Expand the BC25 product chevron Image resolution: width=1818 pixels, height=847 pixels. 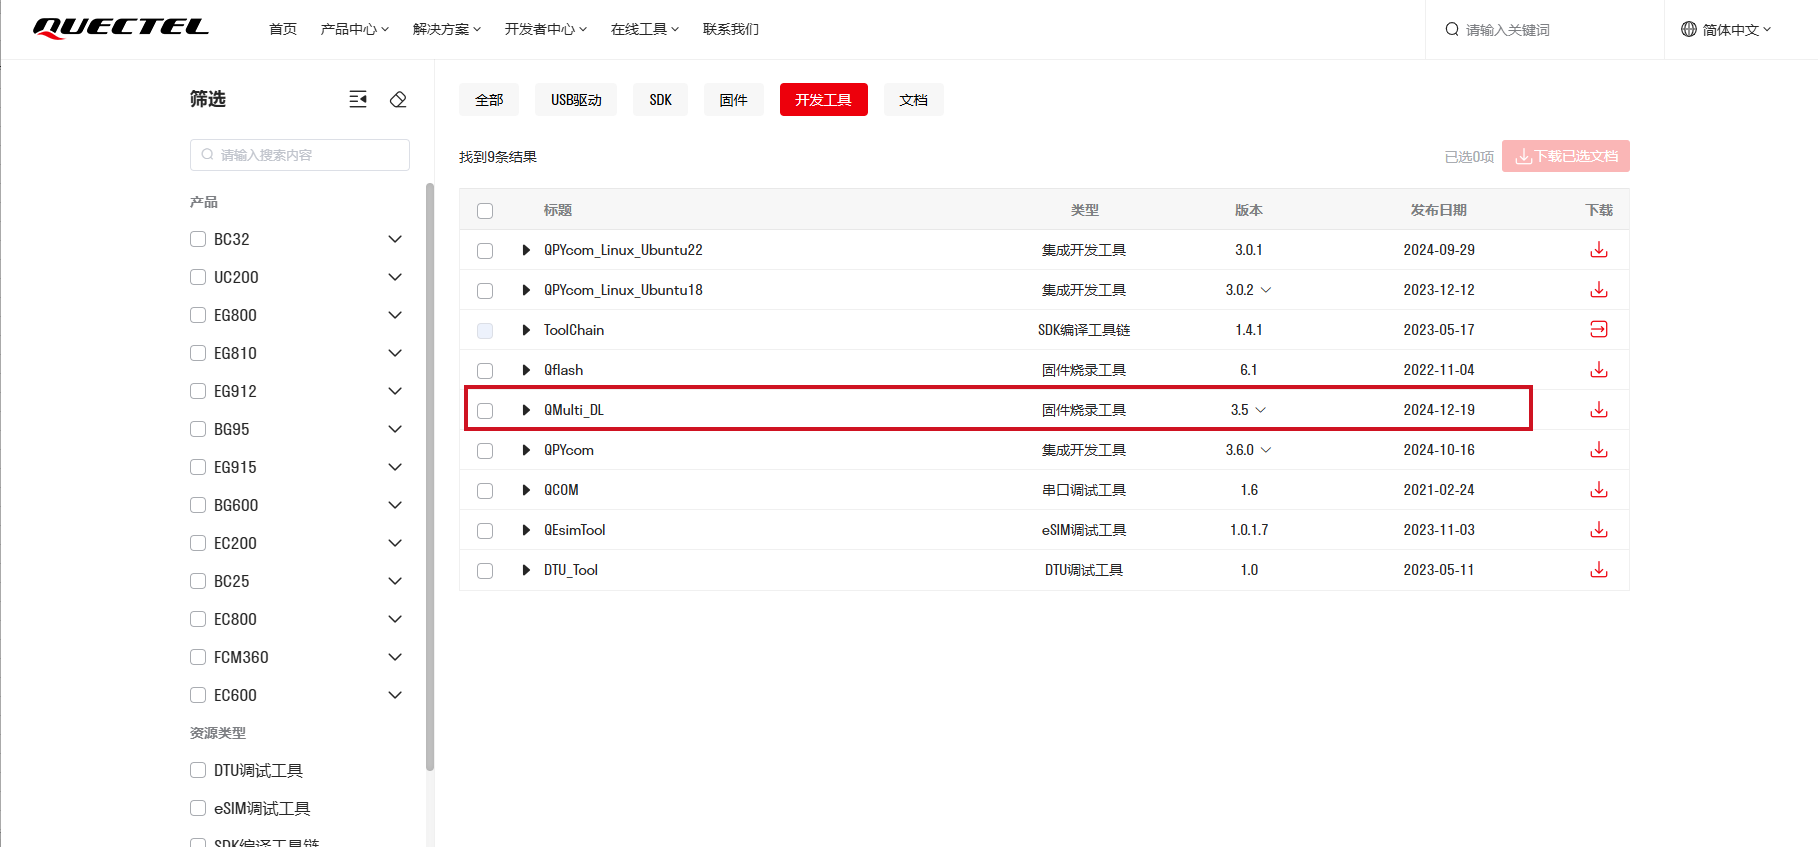click(395, 581)
